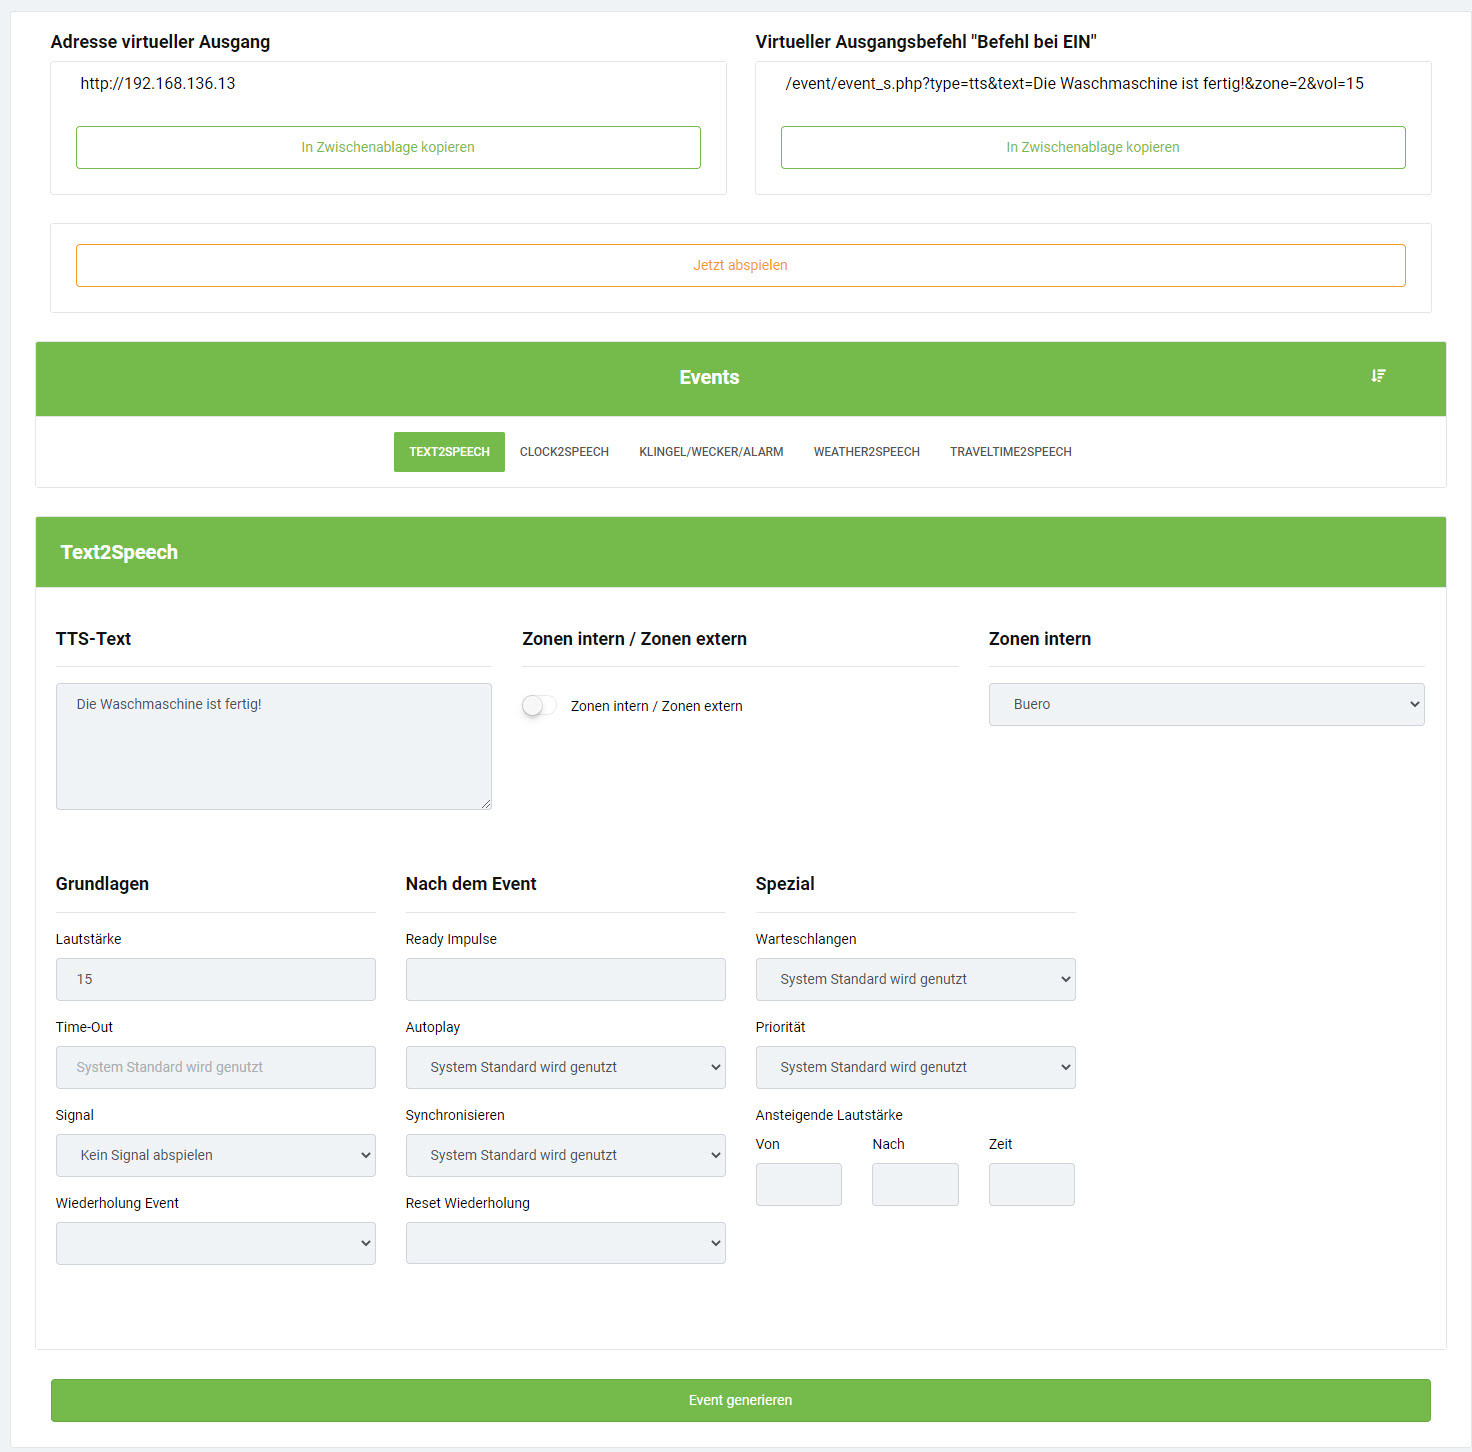1472x1452 pixels.
Task: Open the Priorität dropdown
Action: click(x=915, y=1067)
